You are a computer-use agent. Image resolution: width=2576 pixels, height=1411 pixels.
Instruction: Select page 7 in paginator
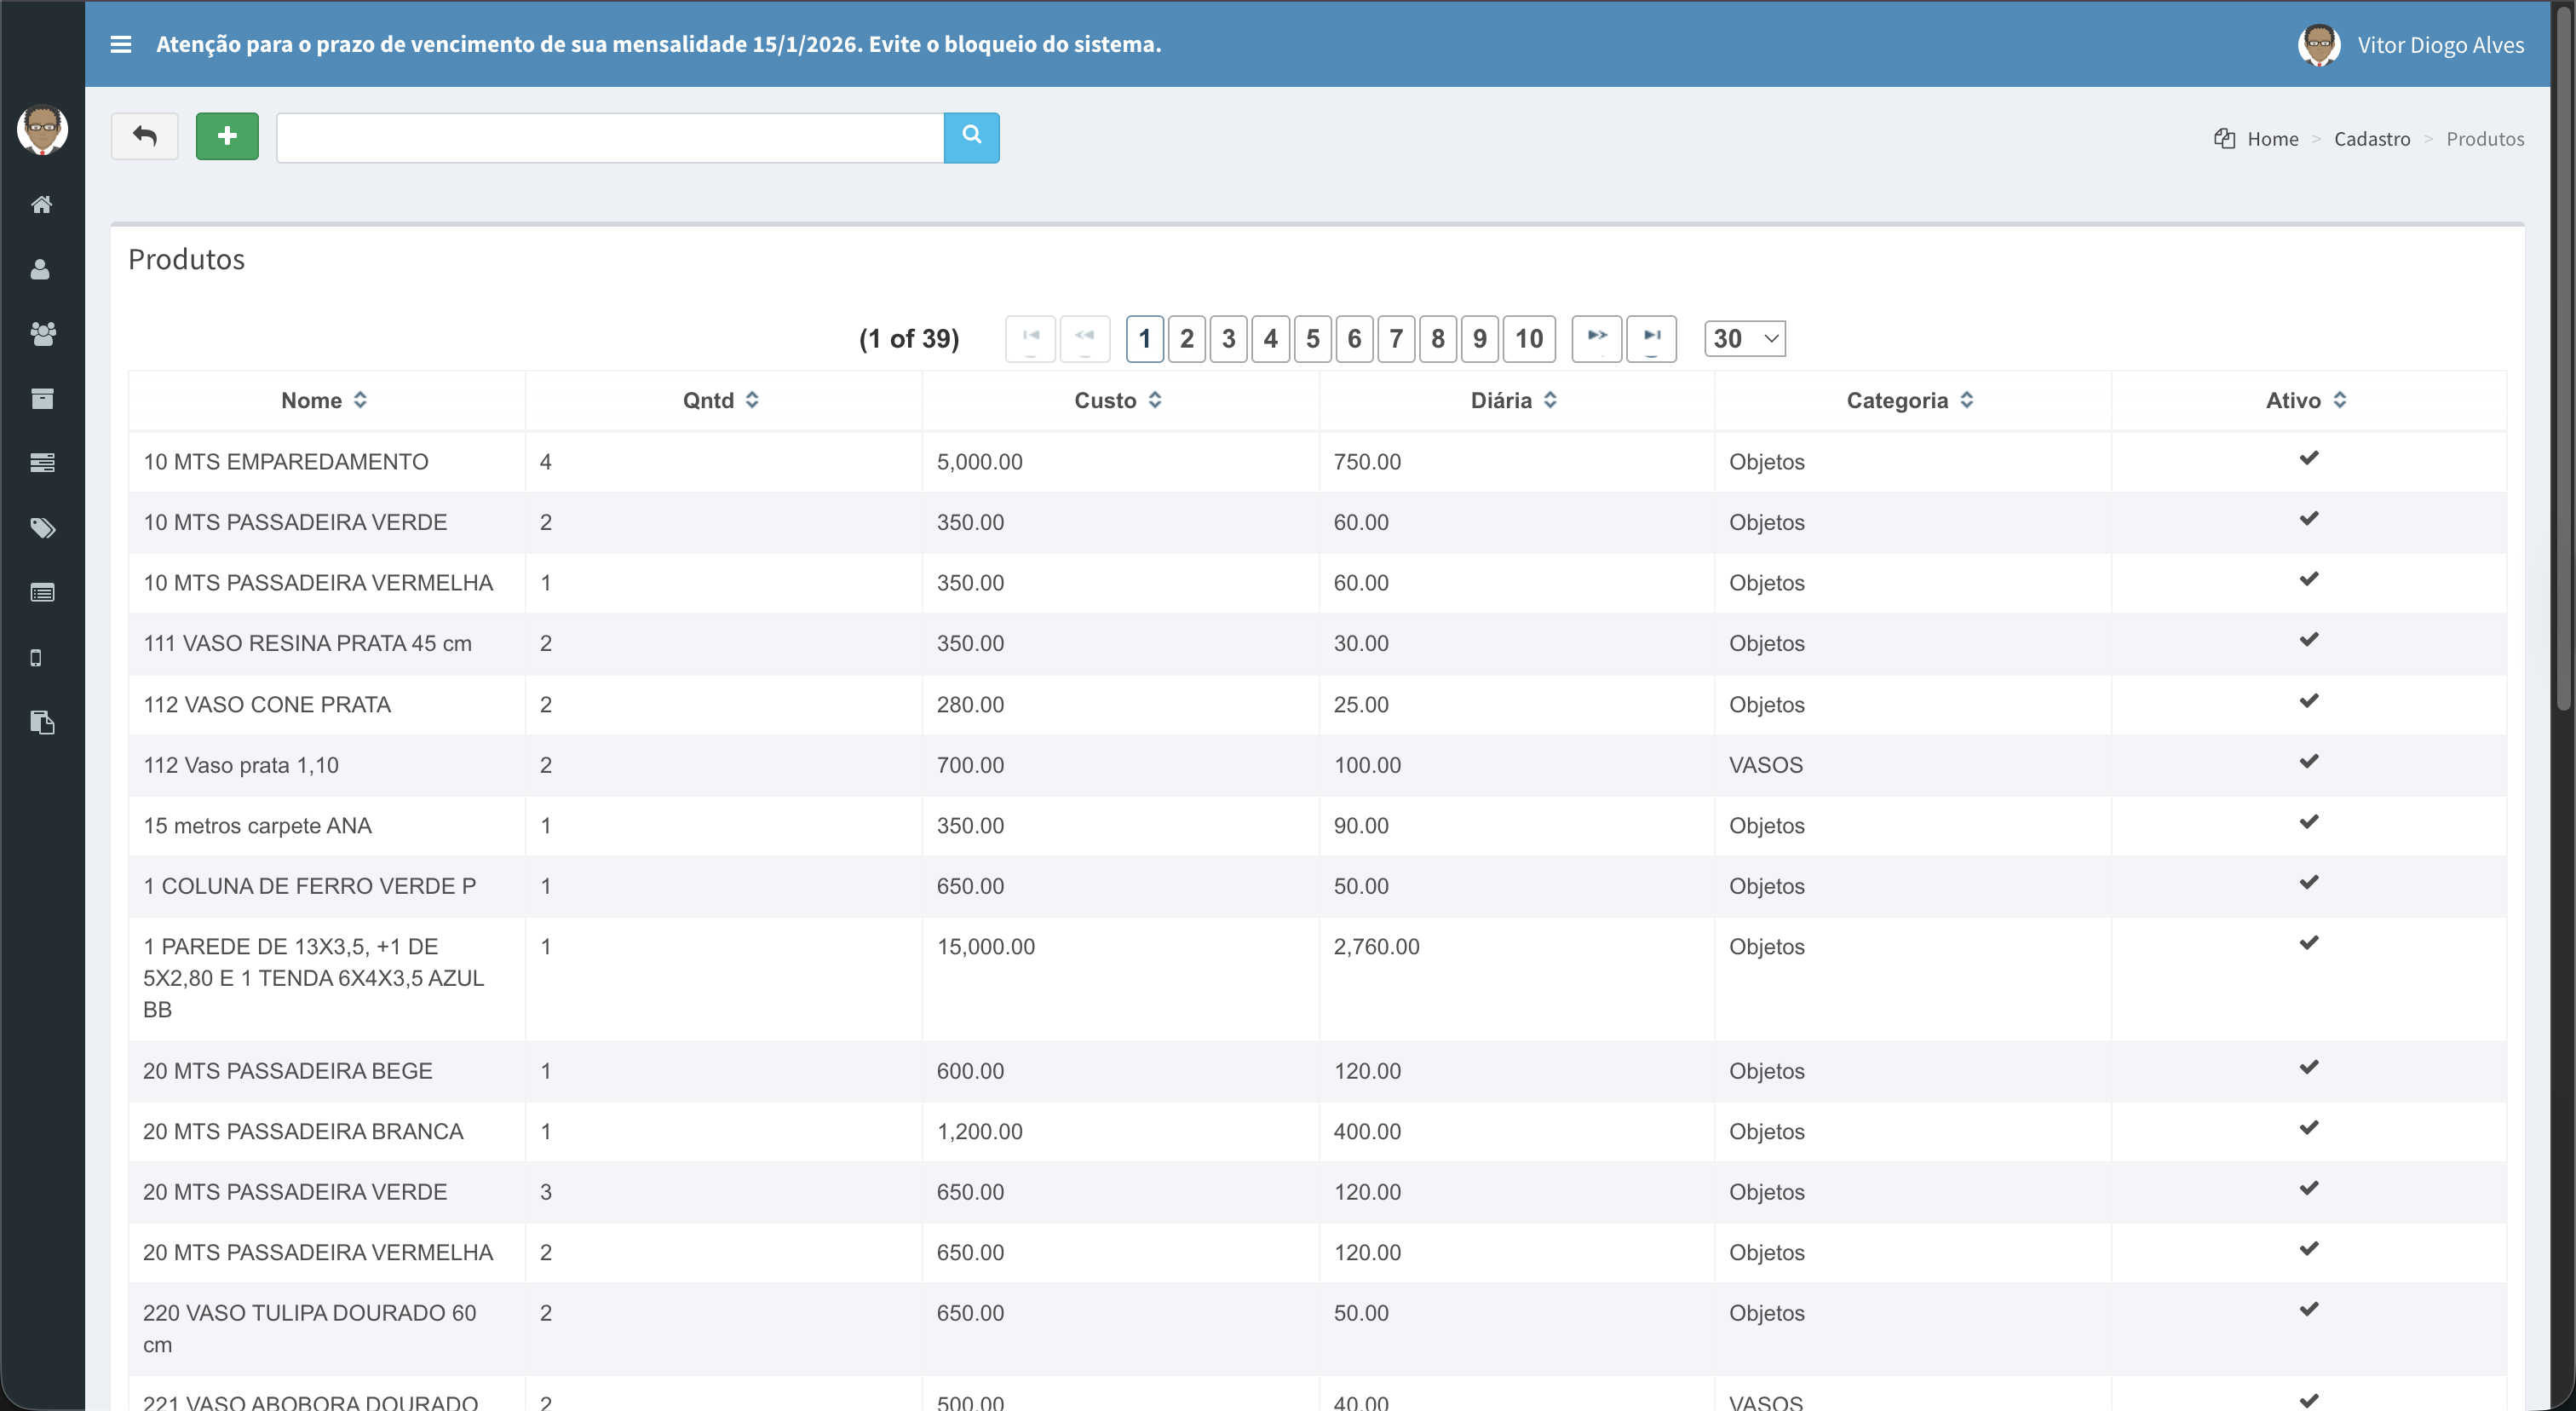pyautogui.click(x=1396, y=338)
